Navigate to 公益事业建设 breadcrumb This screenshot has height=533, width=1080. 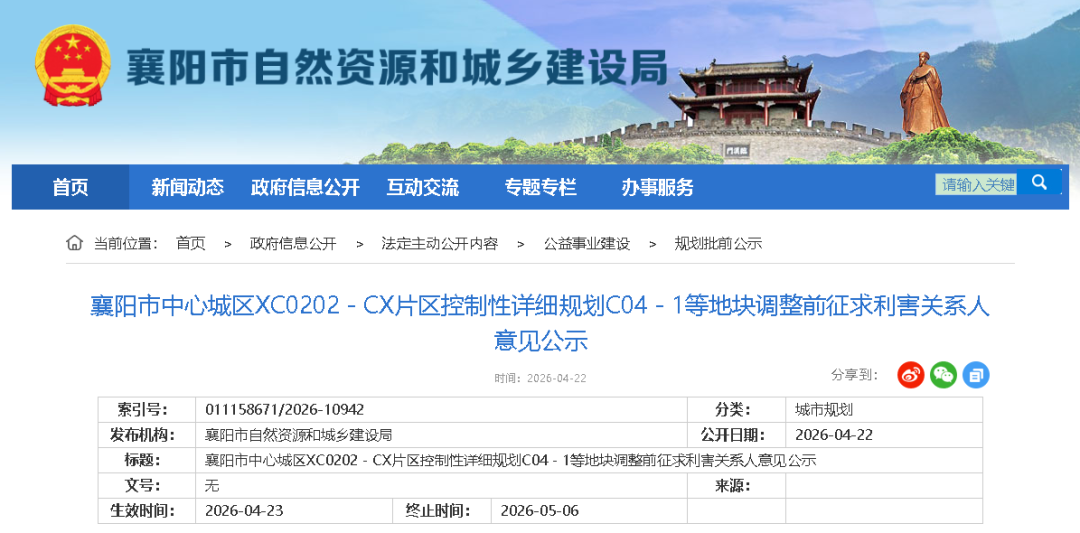587,243
